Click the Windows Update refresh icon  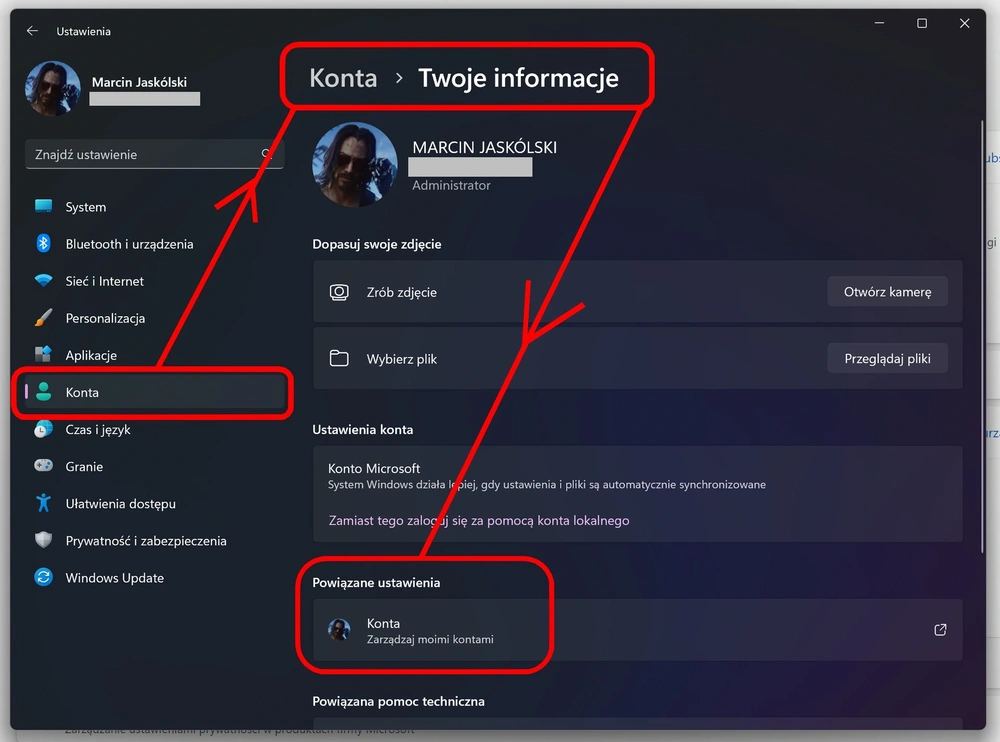43,577
